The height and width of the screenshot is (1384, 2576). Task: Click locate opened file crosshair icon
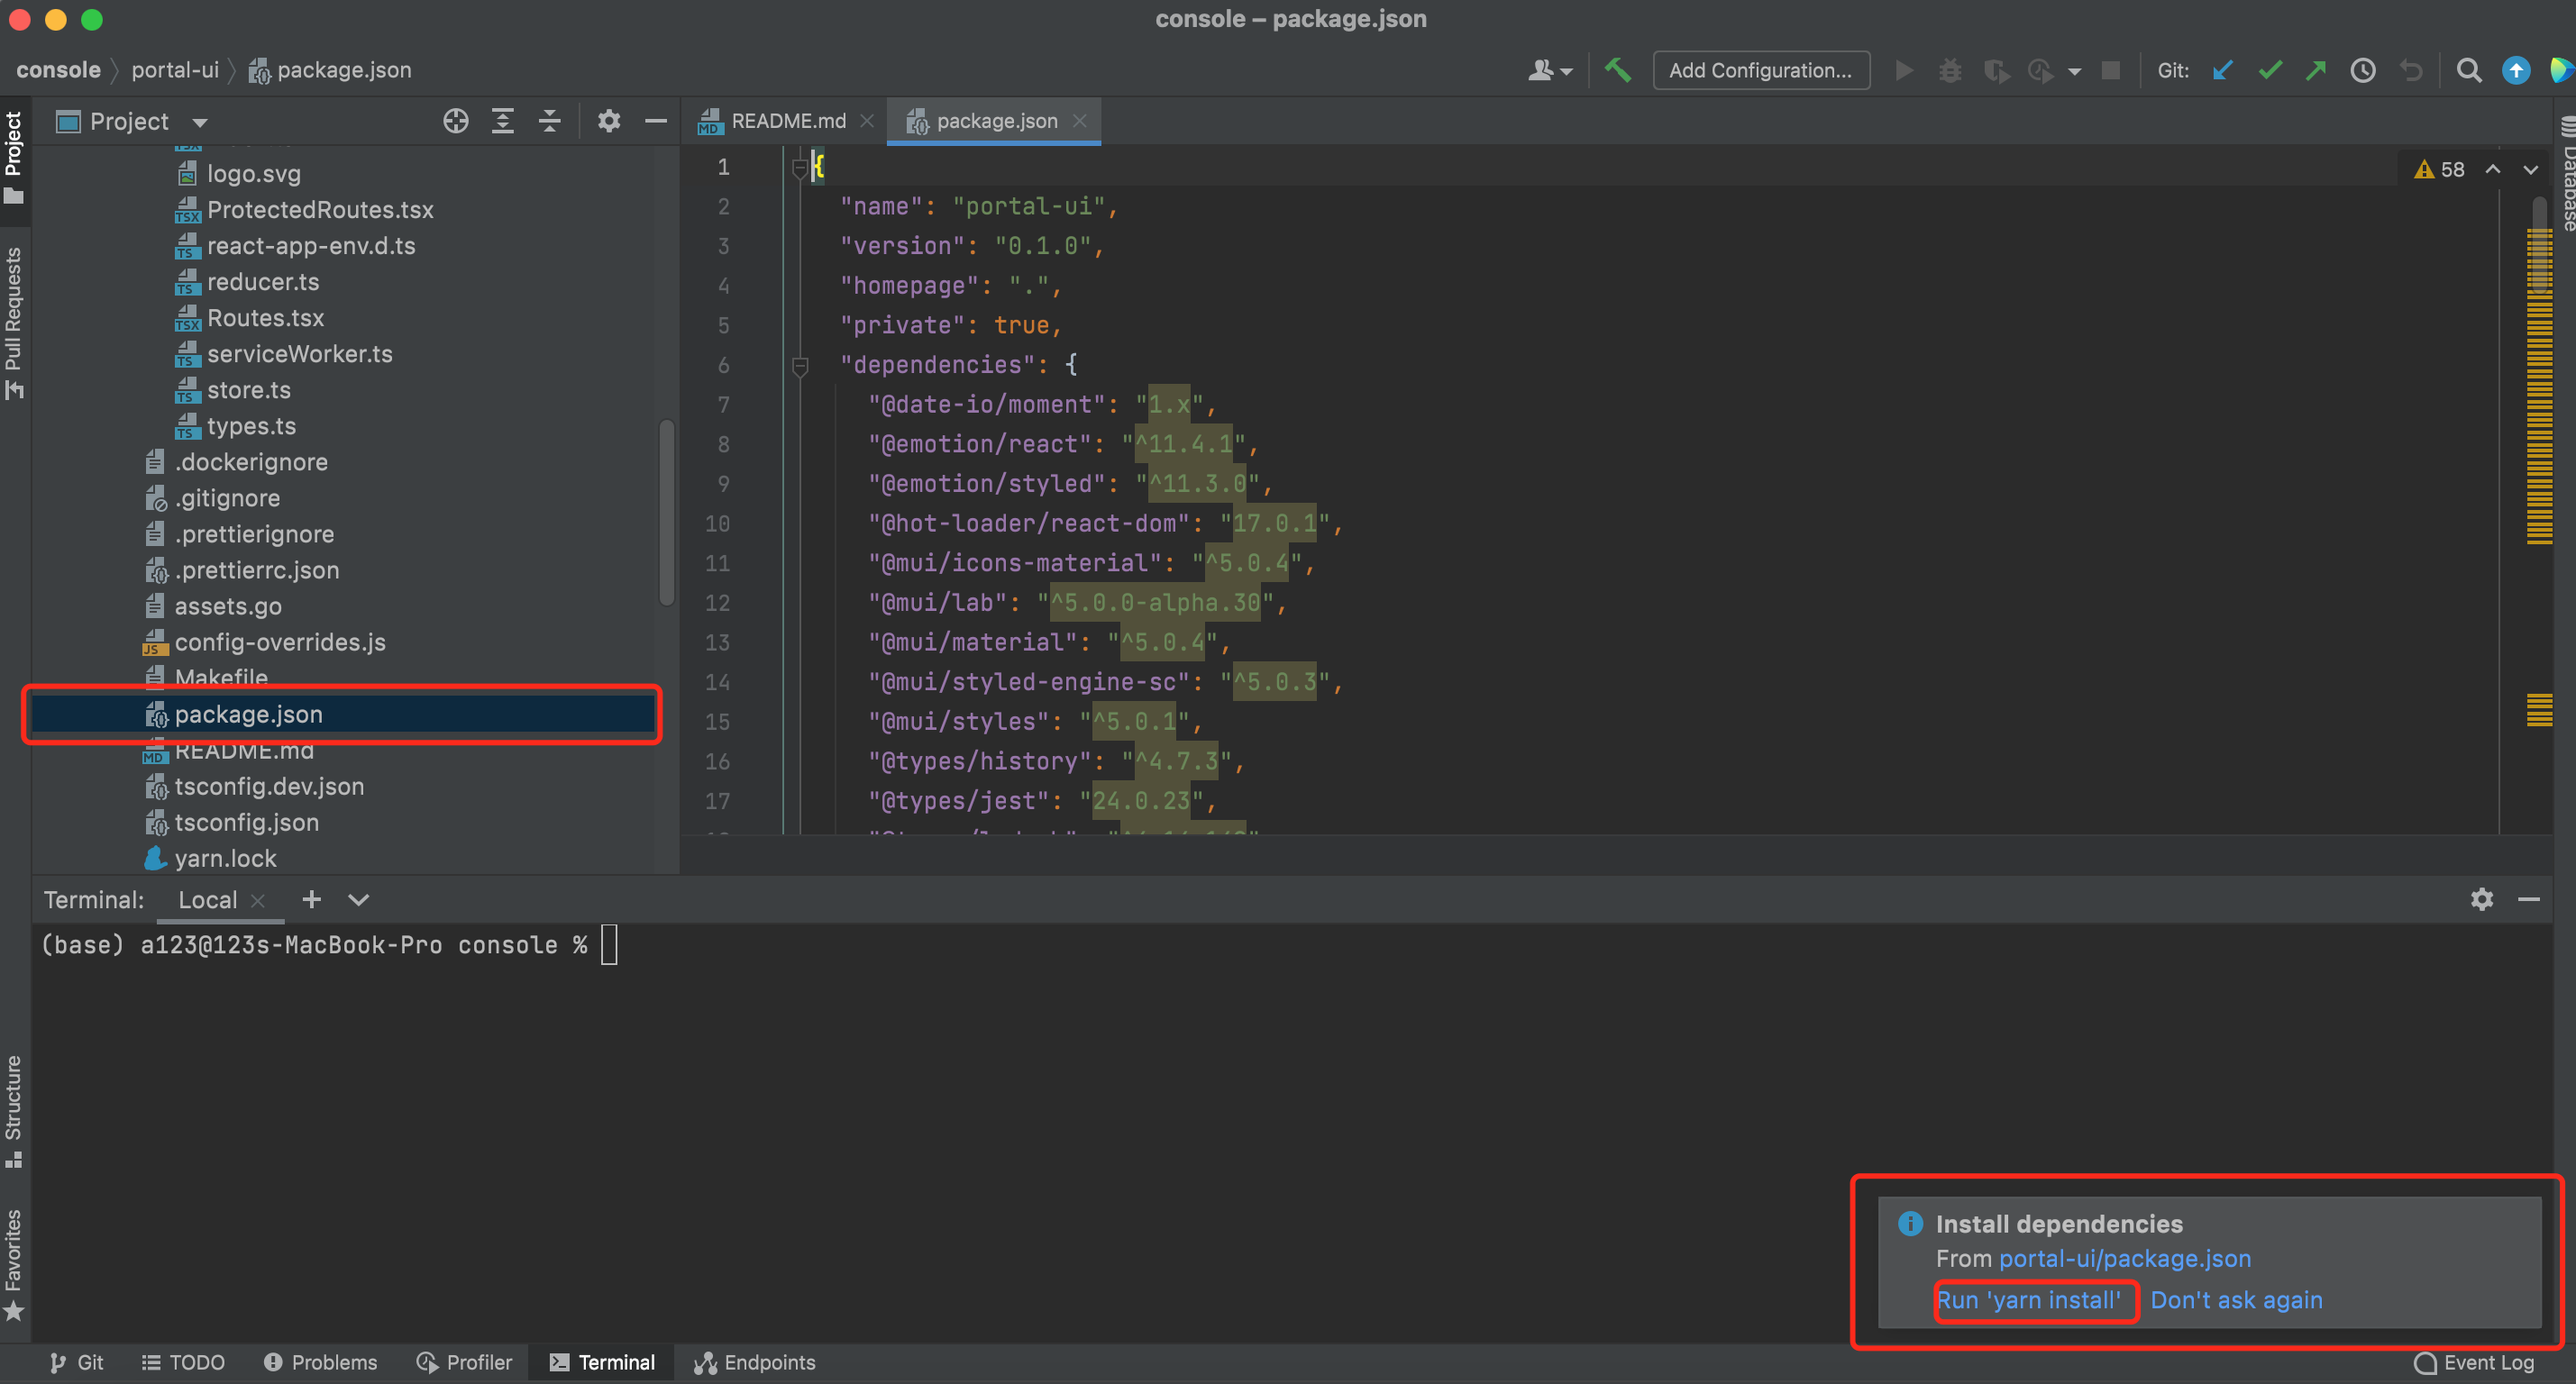(x=456, y=121)
